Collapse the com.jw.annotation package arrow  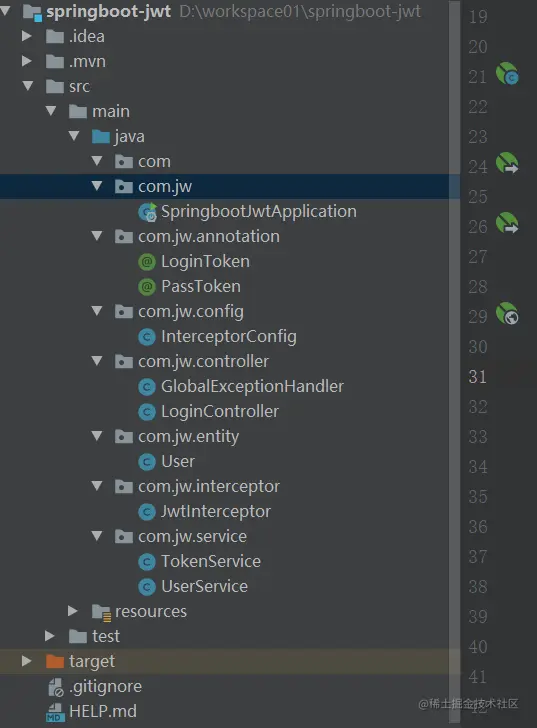coord(97,236)
